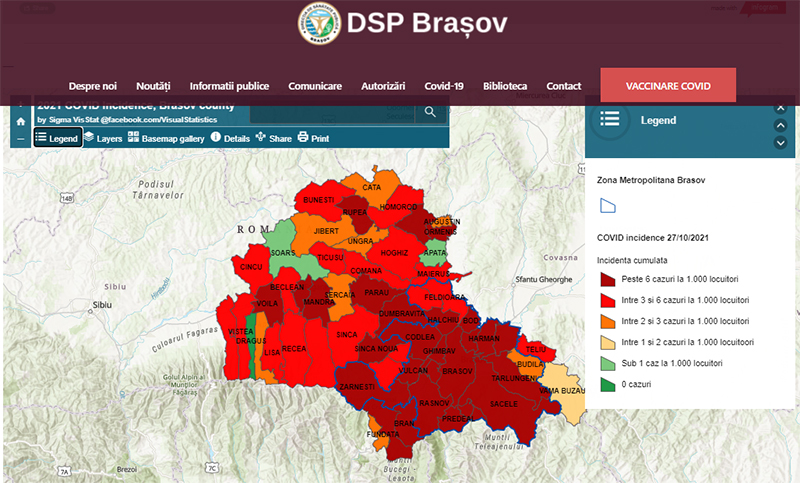Print the map

(313, 138)
